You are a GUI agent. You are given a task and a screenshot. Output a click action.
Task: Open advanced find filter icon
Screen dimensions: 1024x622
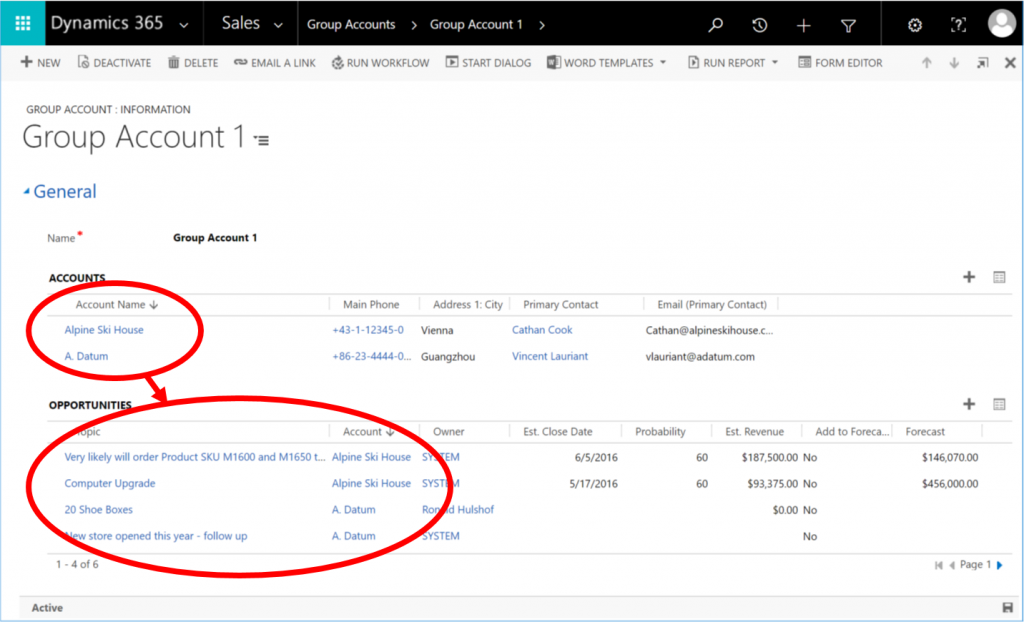(x=848, y=25)
